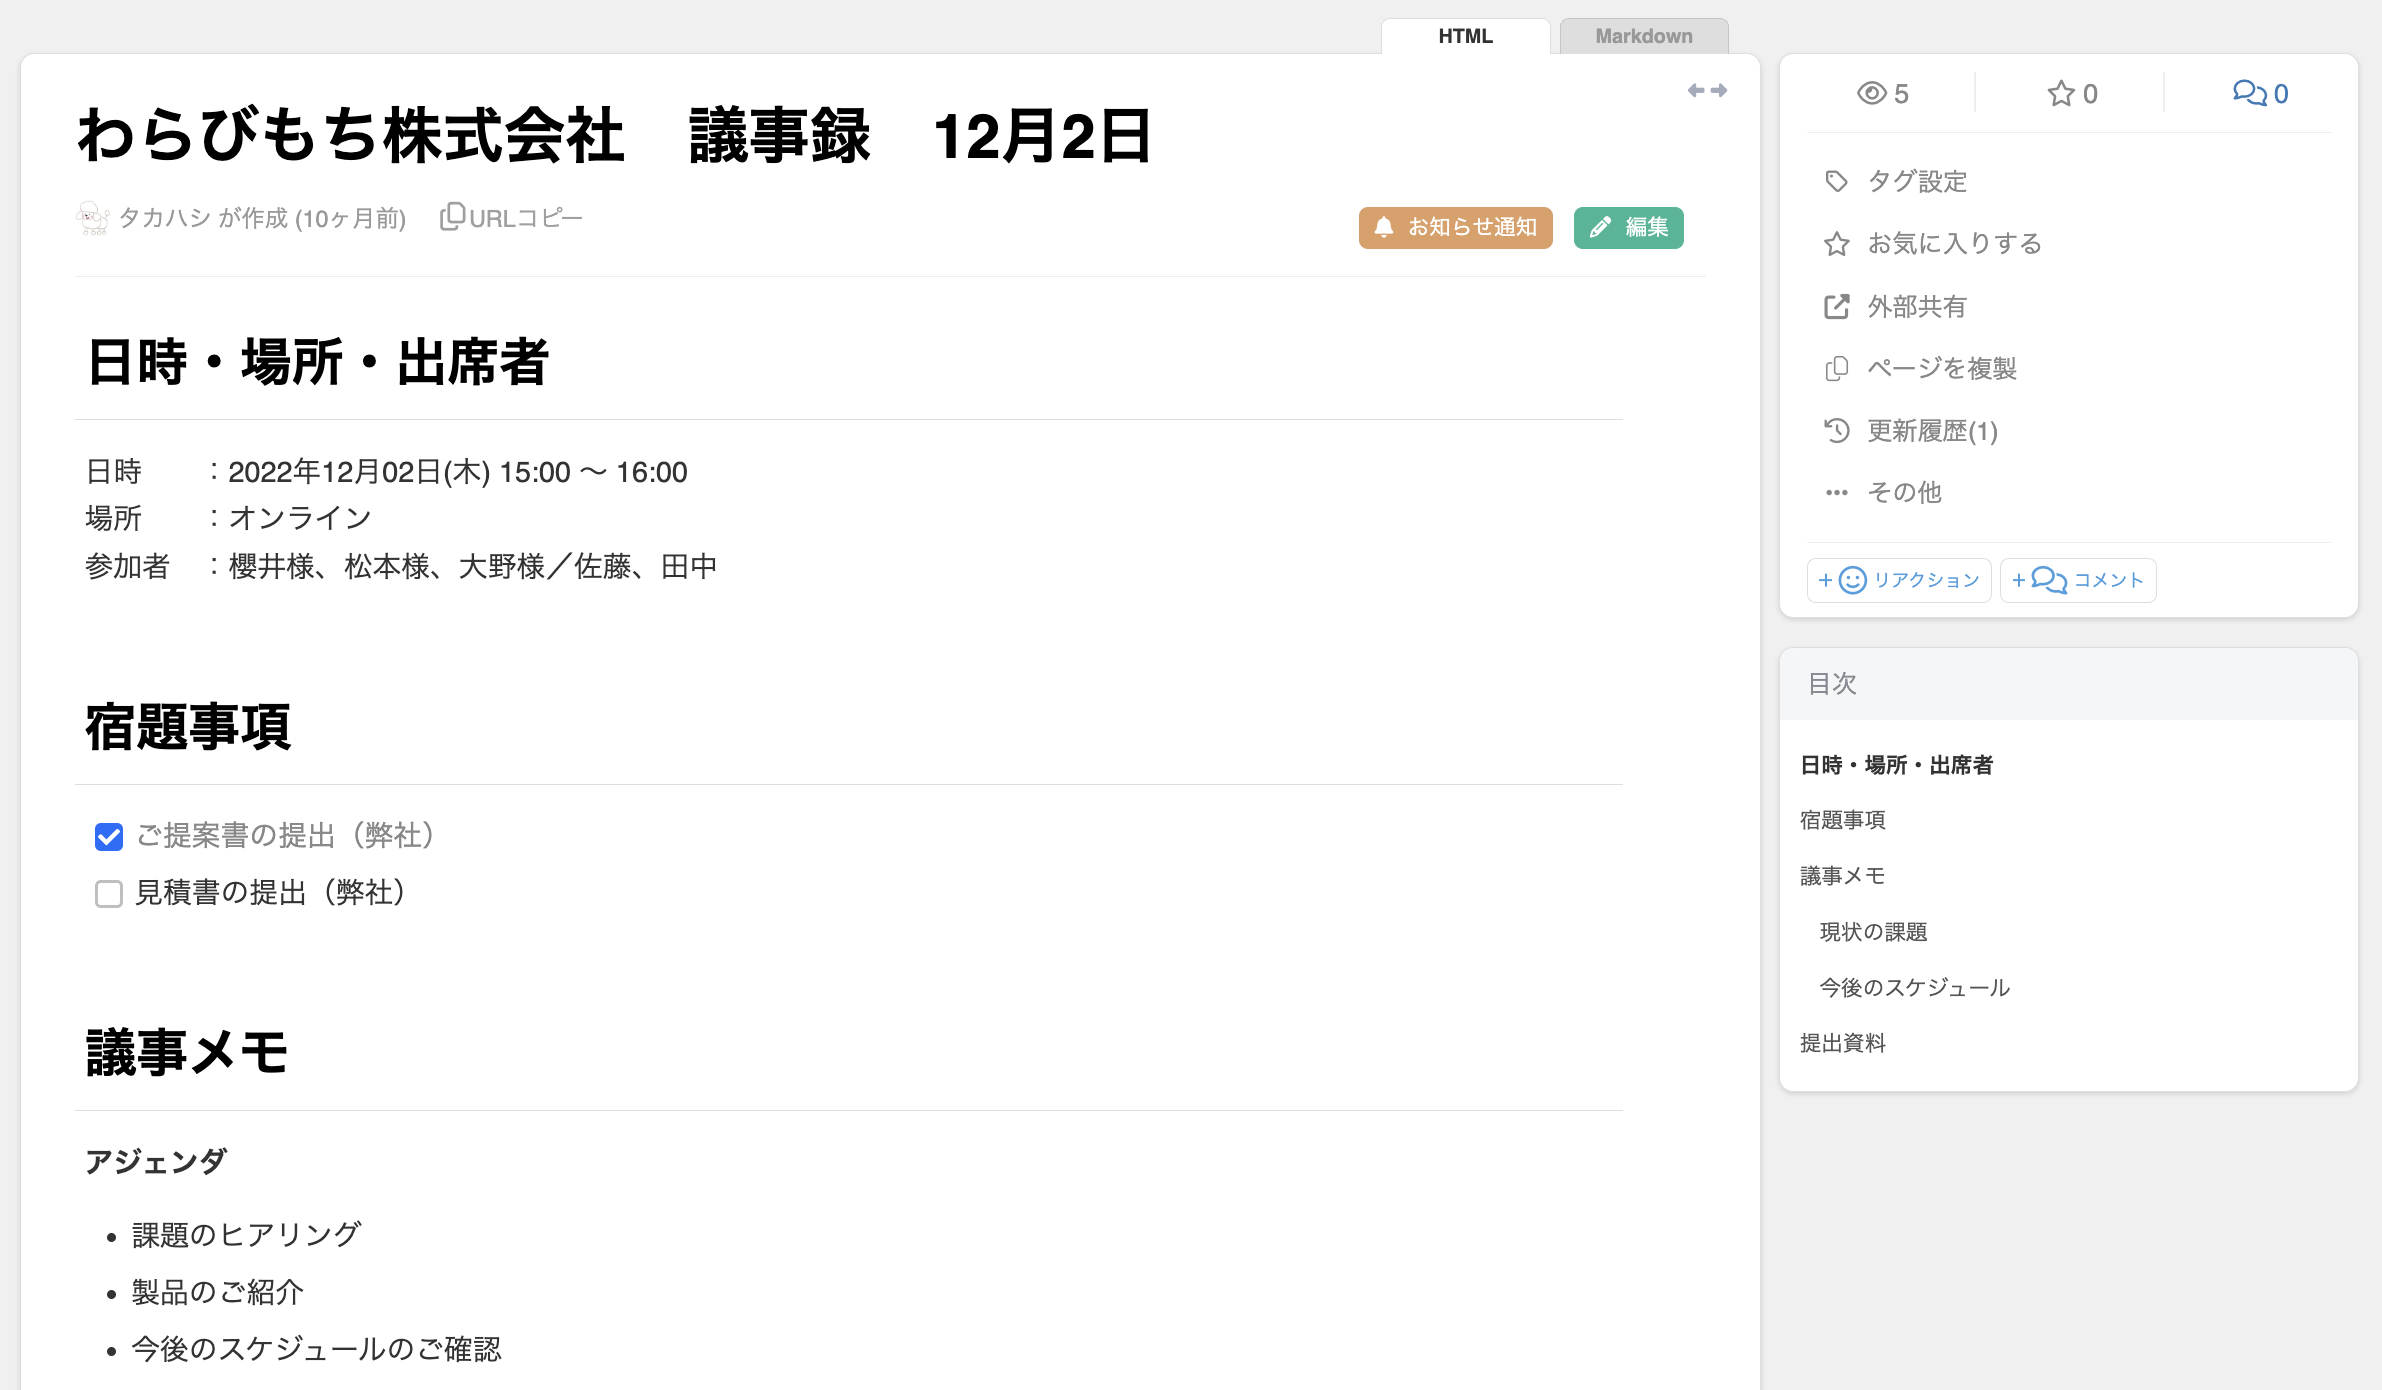This screenshot has height=1390, width=2382.
Task: Navigate back with left arrow
Action: (1696, 90)
